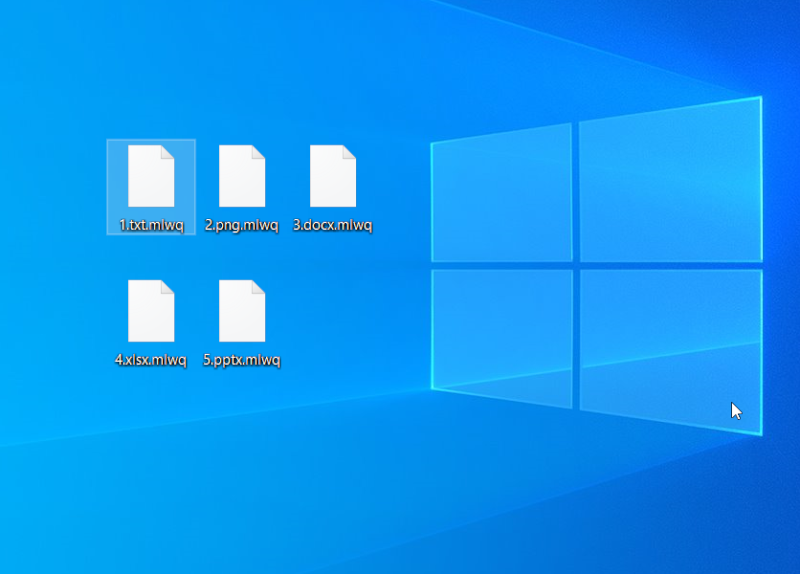The image size is (800, 574).
Task: Select the 5.pptx.mlwq file icon
Action: [242, 311]
